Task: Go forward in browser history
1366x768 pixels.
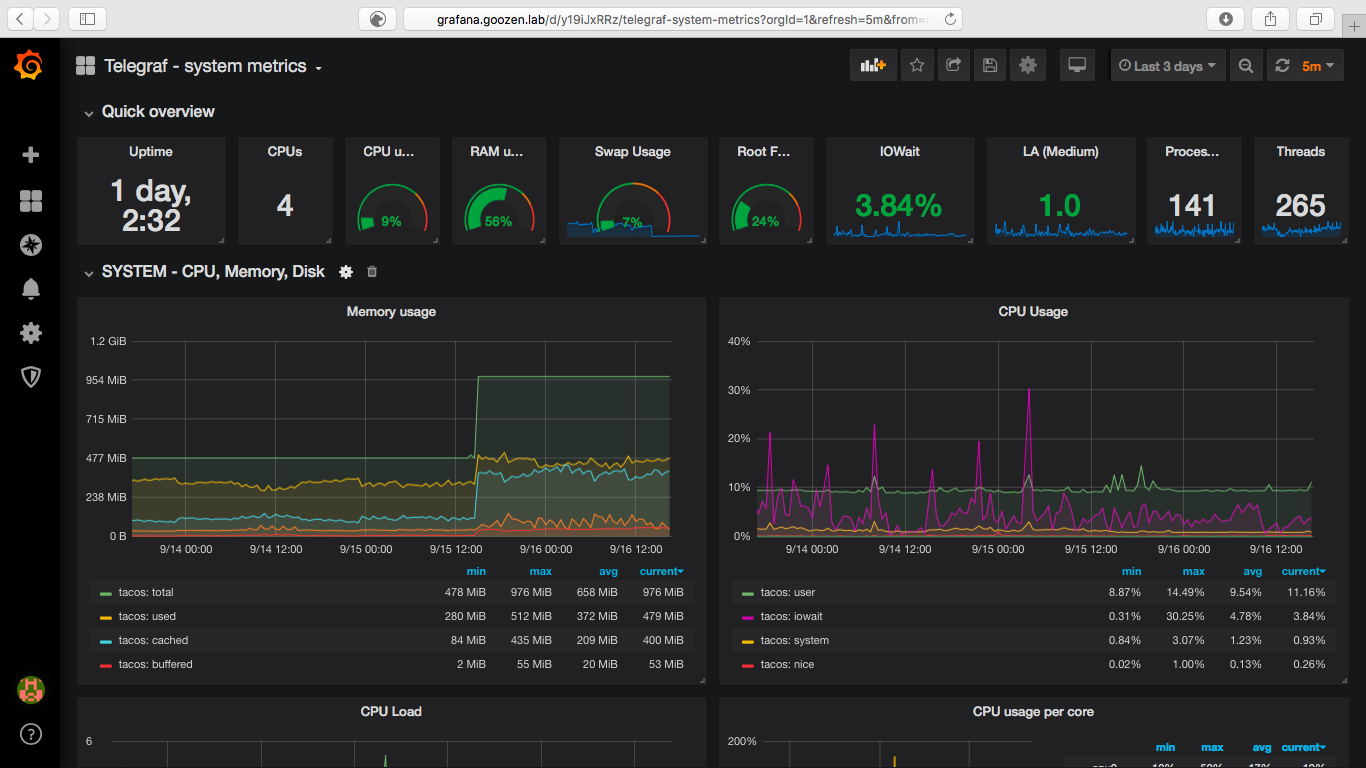Action: tap(47, 18)
